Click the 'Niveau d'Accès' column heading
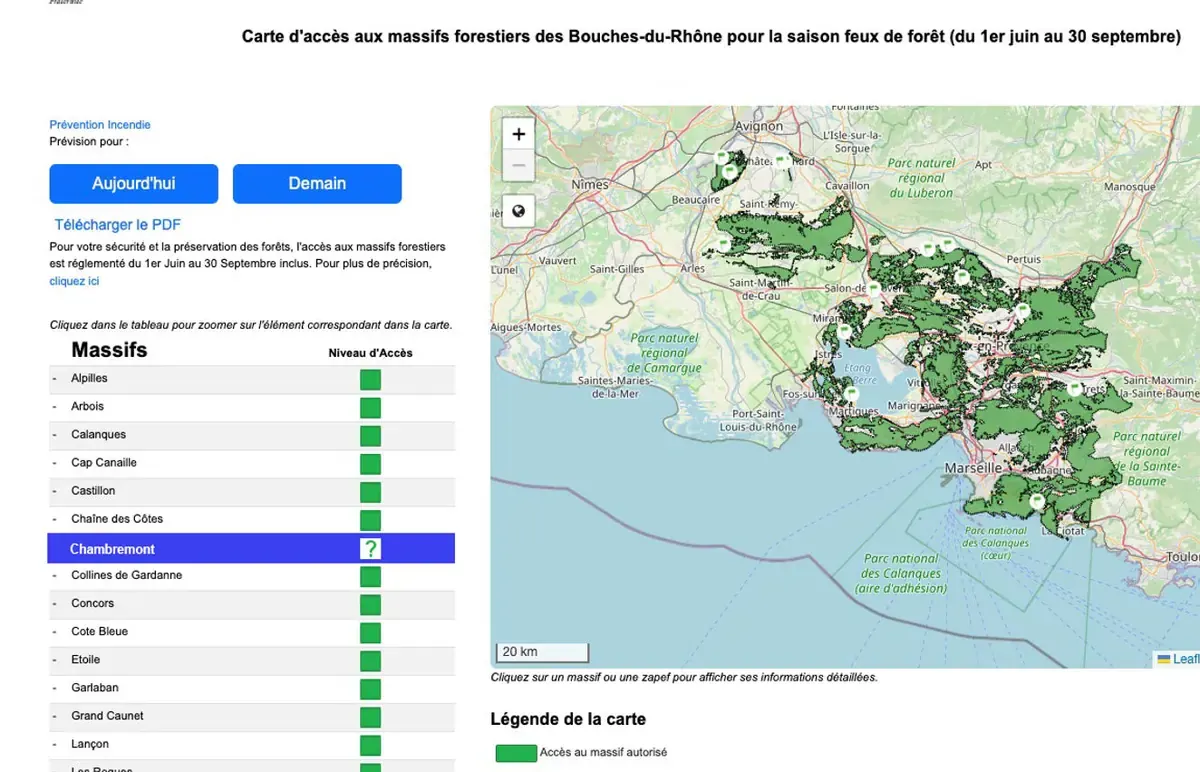The height and width of the screenshot is (772, 1200). 370,353
